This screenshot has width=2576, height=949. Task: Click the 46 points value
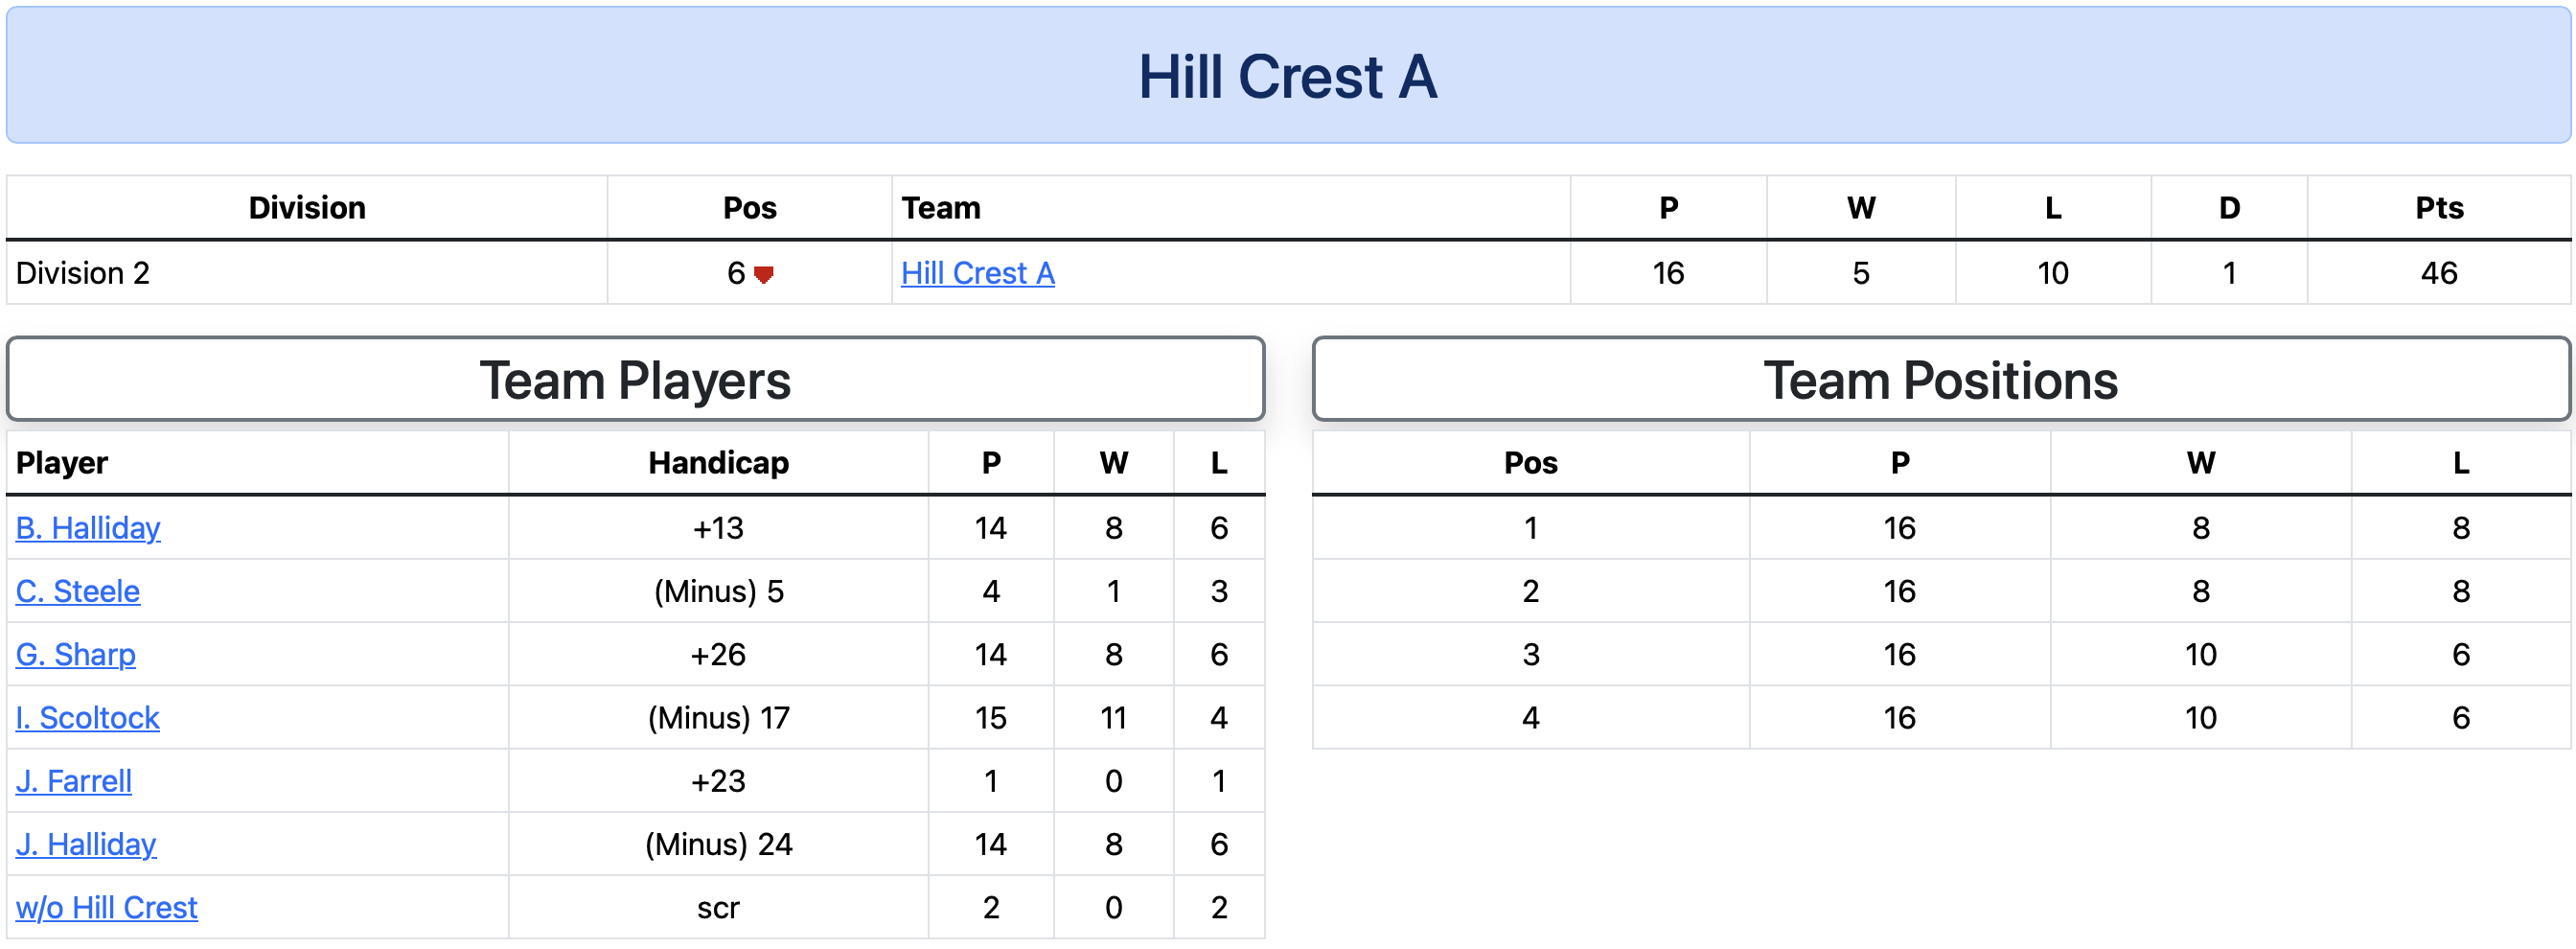pos(2439,273)
